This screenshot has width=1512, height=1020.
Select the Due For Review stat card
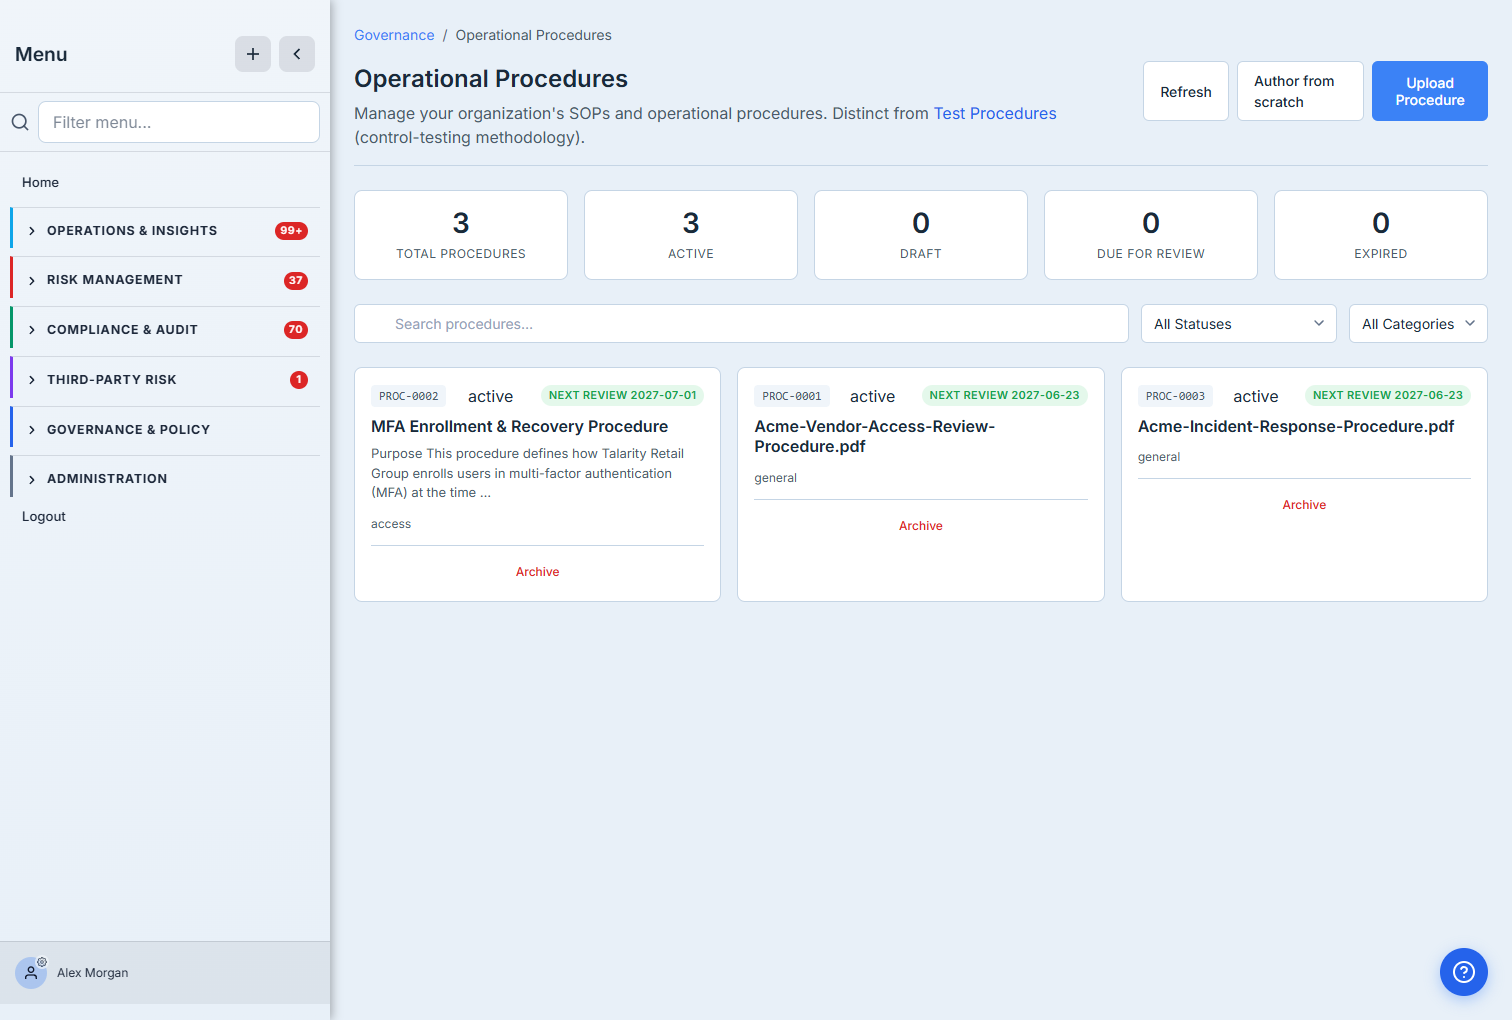click(x=1151, y=235)
